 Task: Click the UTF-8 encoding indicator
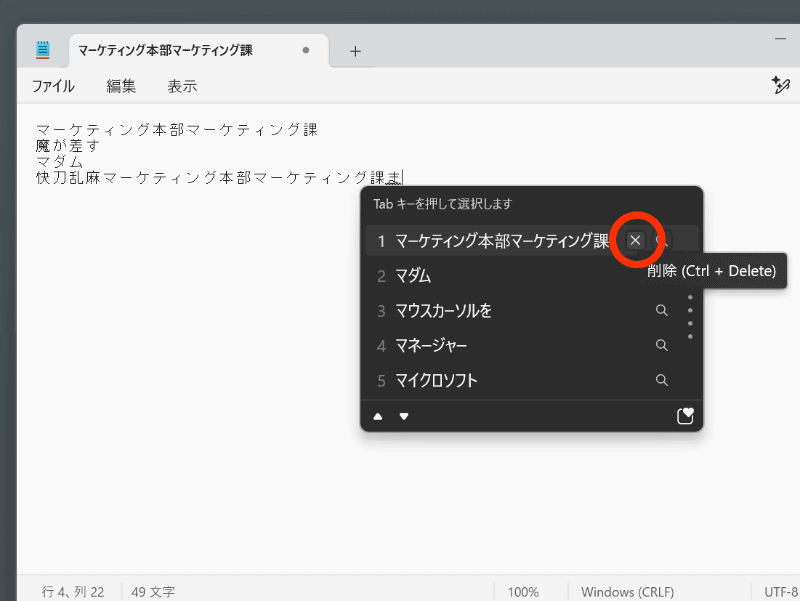tap(782, 591)
